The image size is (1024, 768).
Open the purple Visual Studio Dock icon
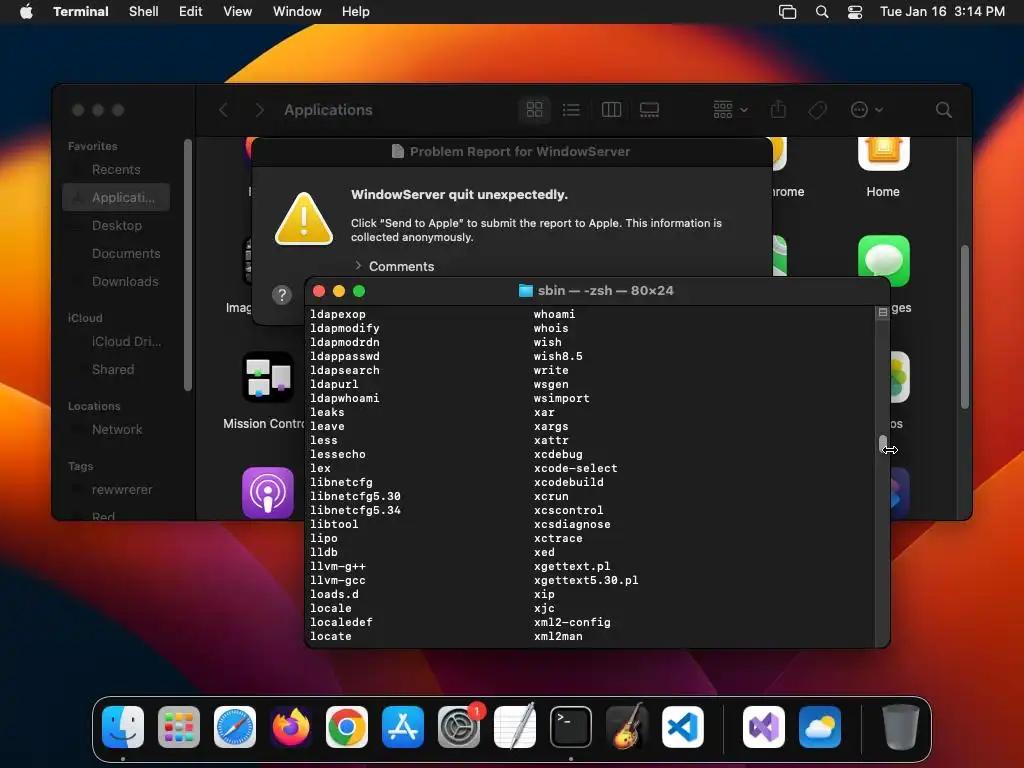(x=764, y=727)
